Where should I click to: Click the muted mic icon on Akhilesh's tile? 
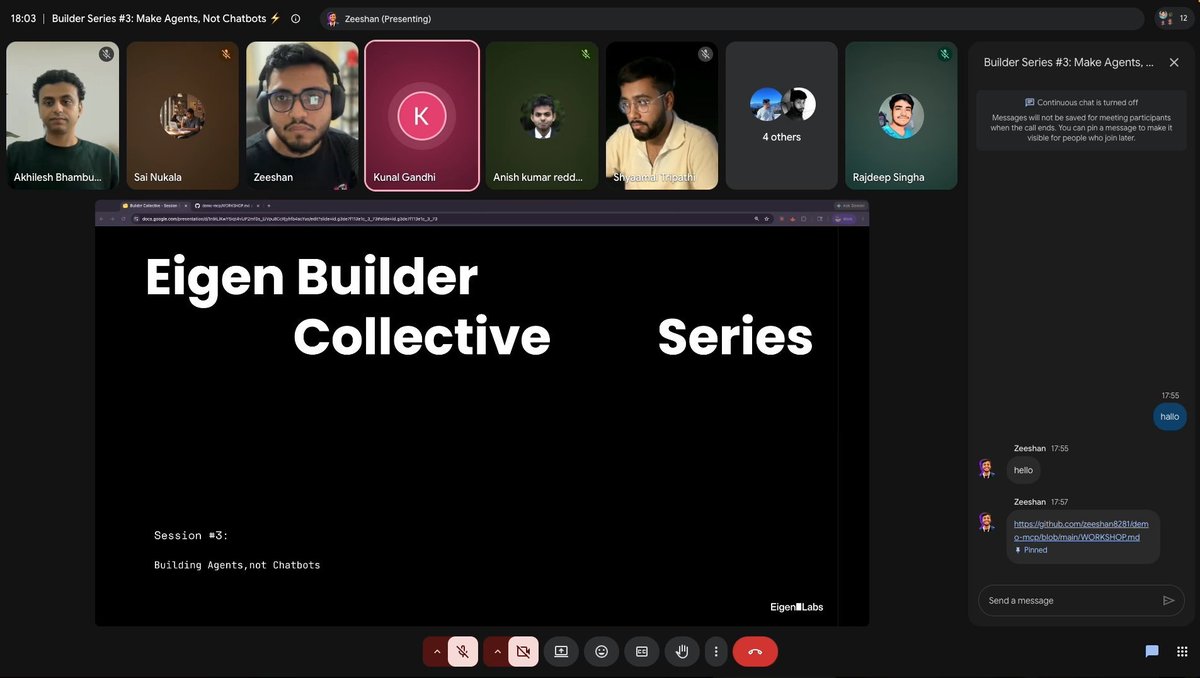click(106, 54)
